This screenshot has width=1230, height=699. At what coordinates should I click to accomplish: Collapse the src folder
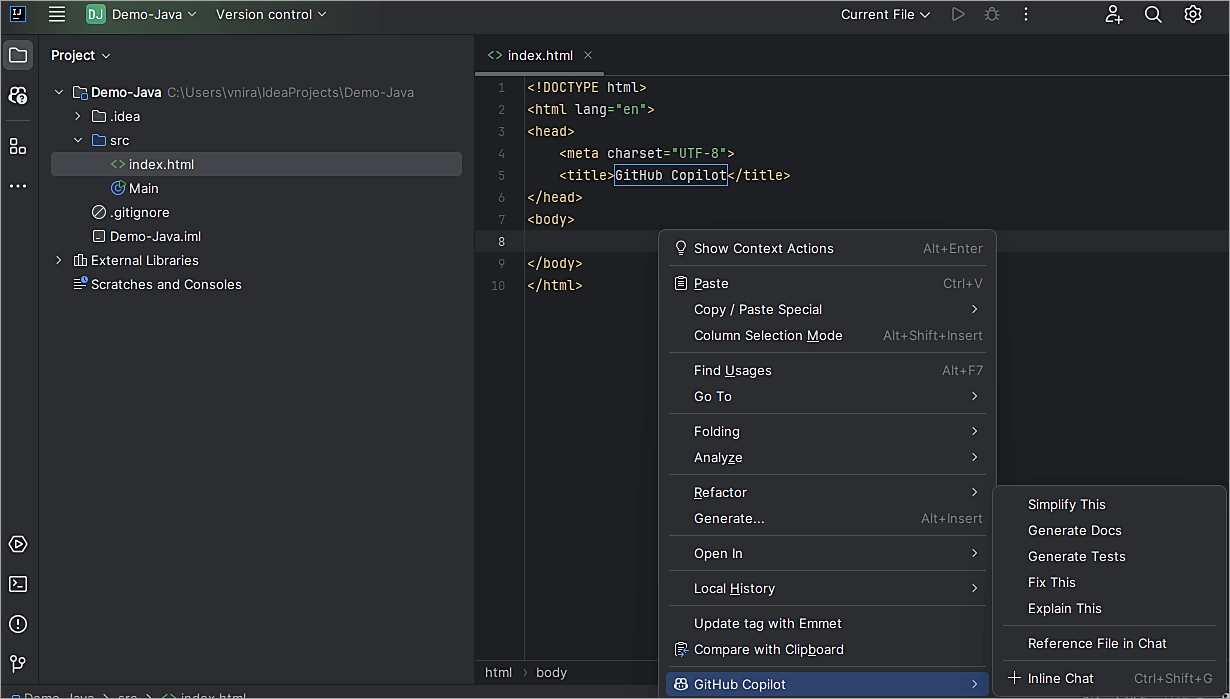point(78,141)
